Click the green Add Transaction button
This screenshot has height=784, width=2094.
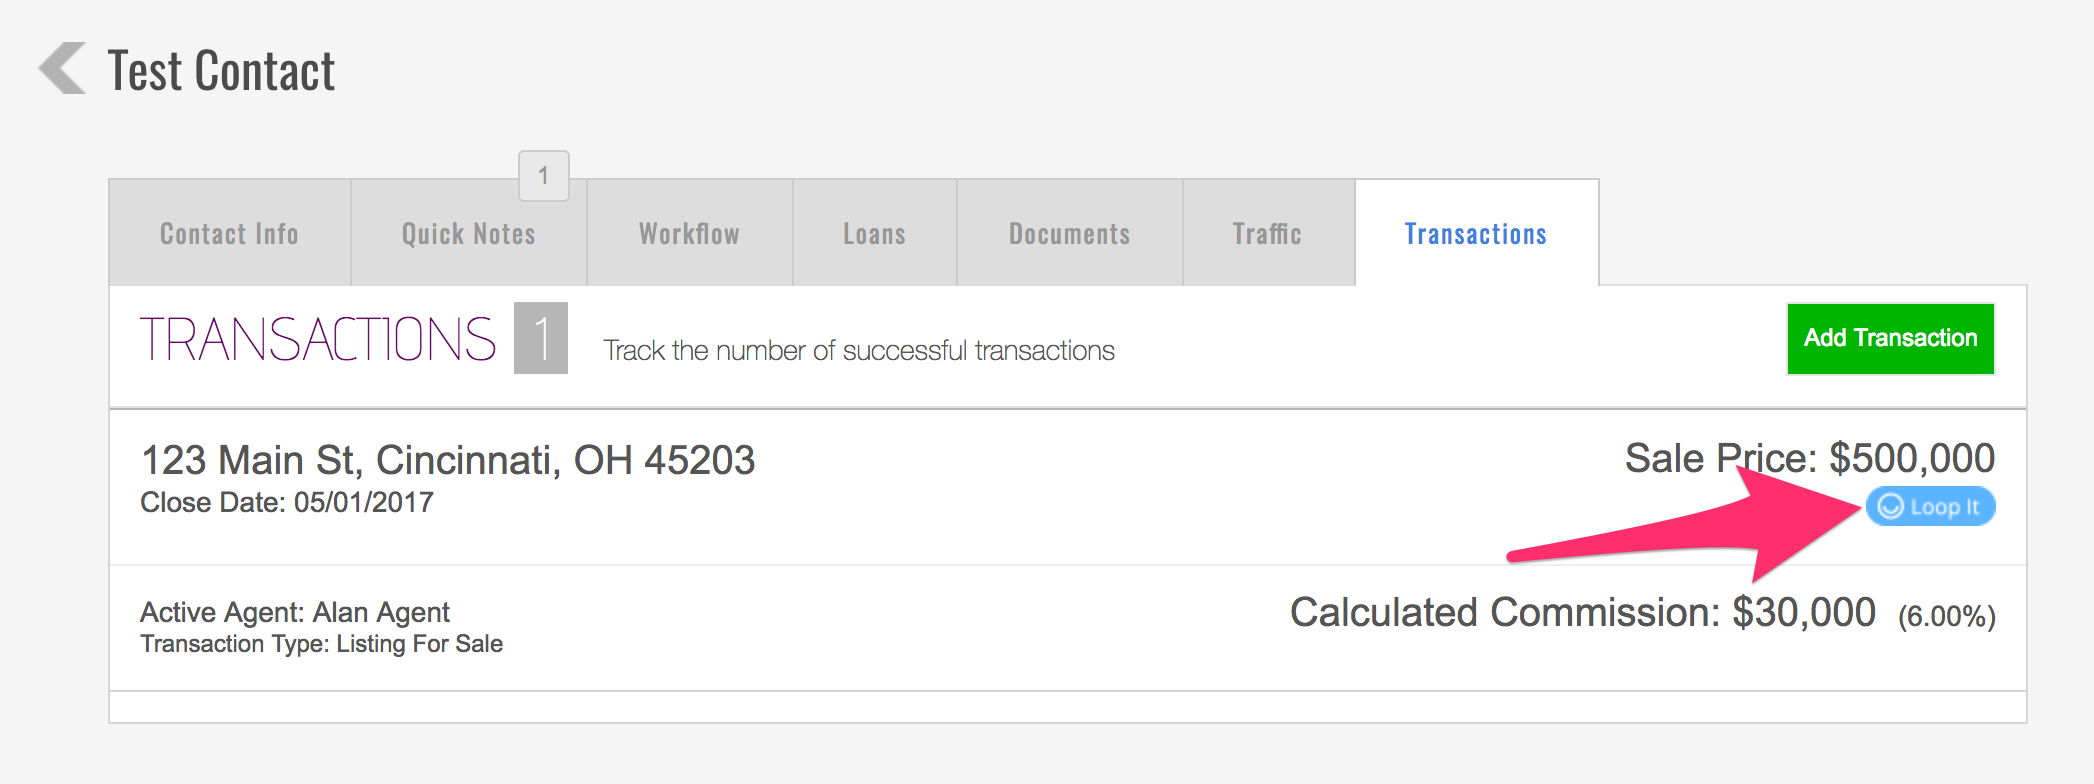tap(1889, 338)
